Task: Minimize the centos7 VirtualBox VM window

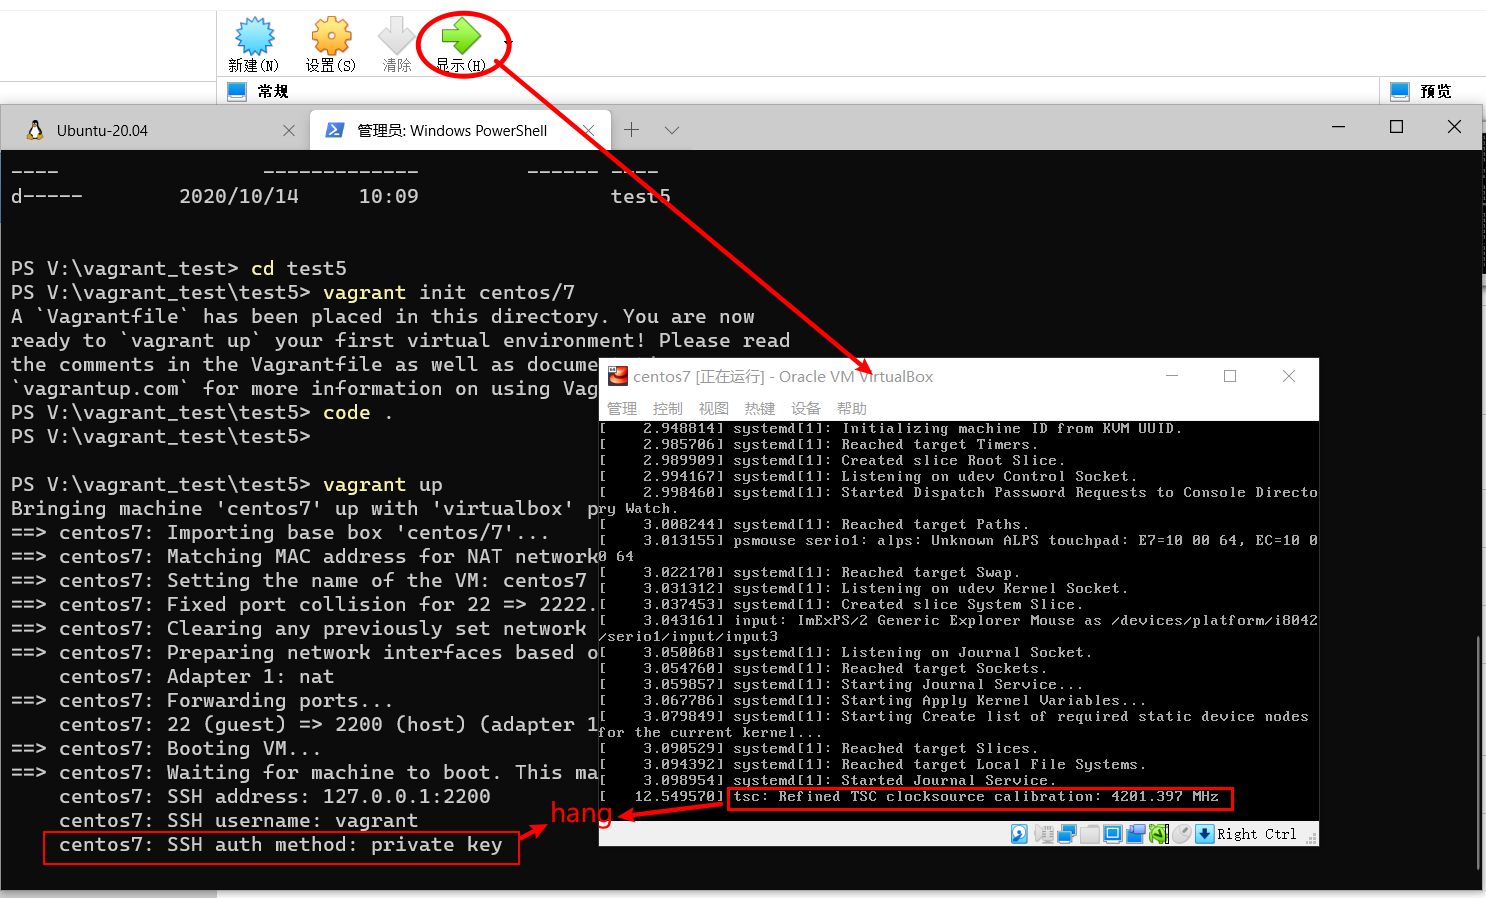Action: (1172, 376)
